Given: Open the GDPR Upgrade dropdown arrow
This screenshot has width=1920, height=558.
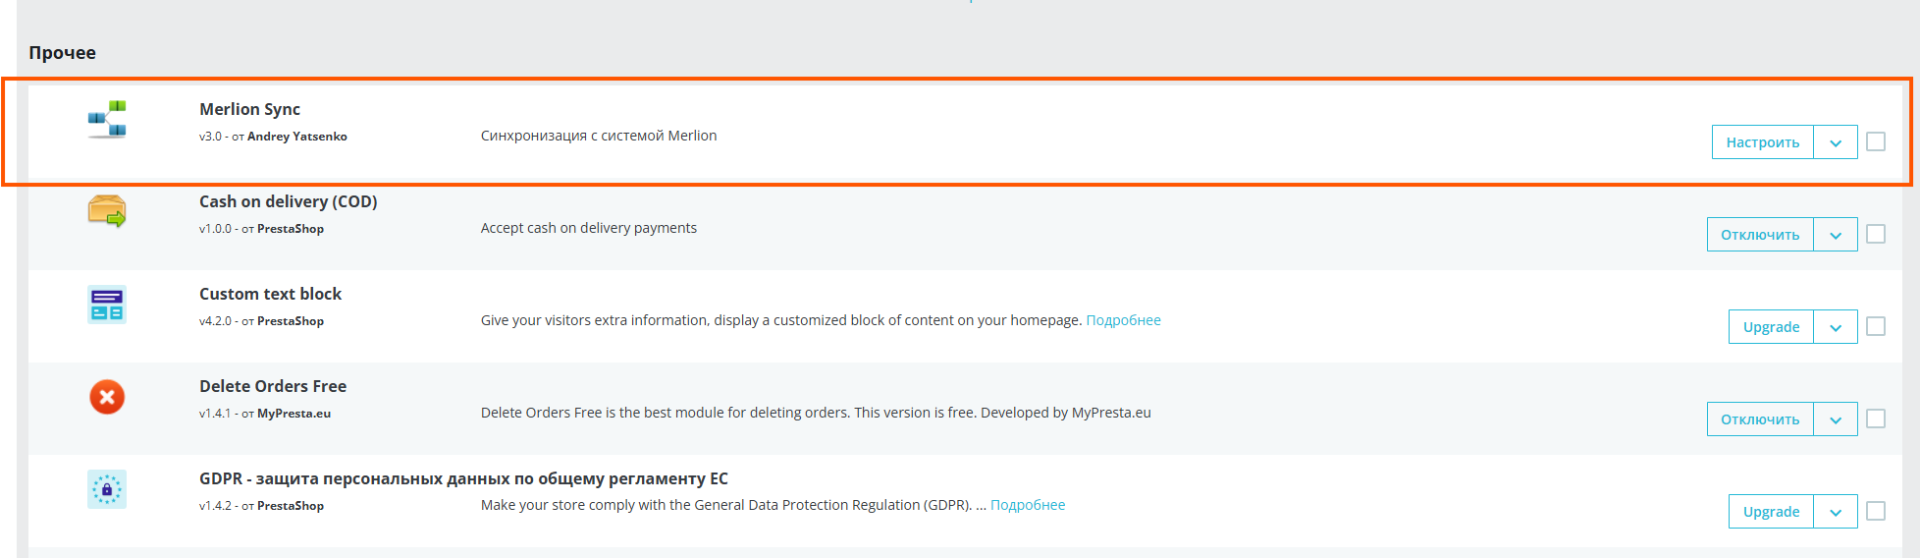Looking at the screenshot, I should pos(1836,511).
